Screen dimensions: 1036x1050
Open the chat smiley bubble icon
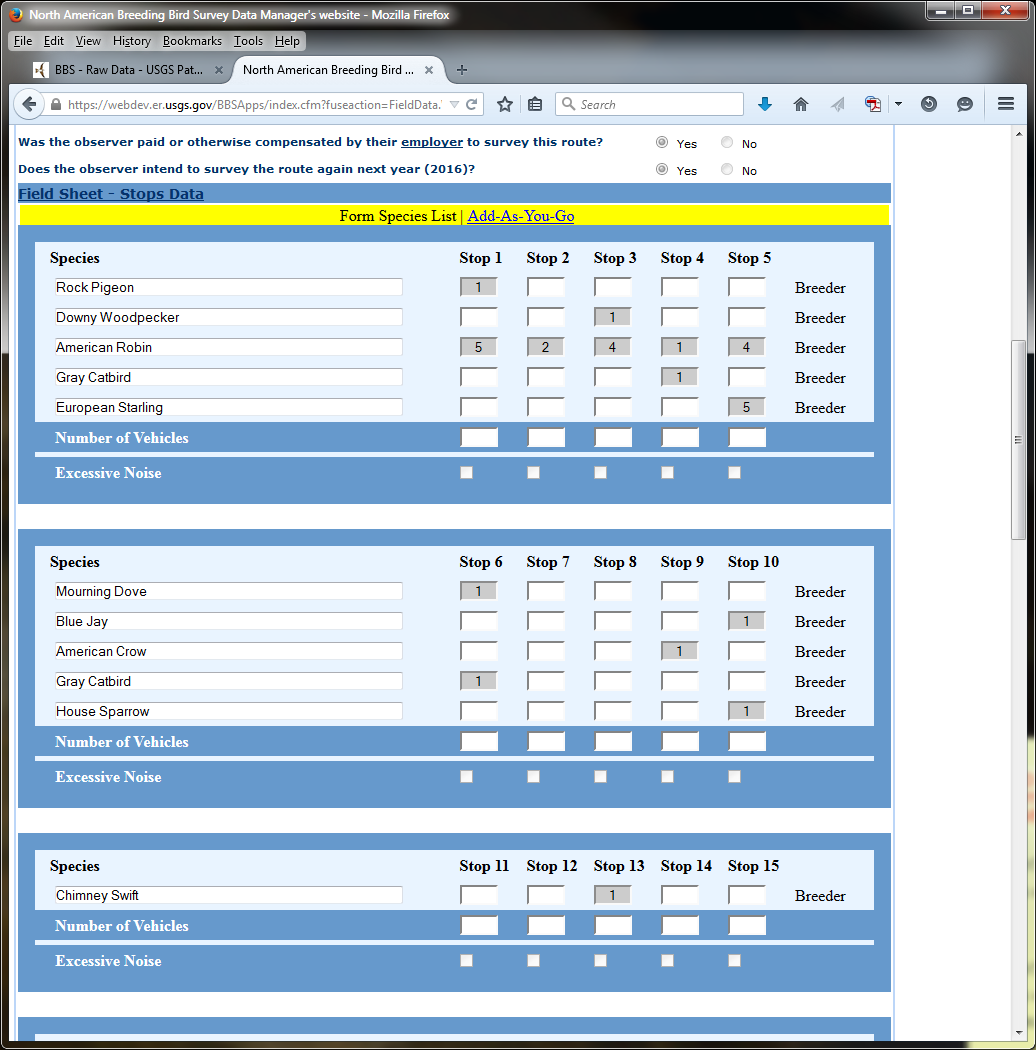[x=964, y=104]
